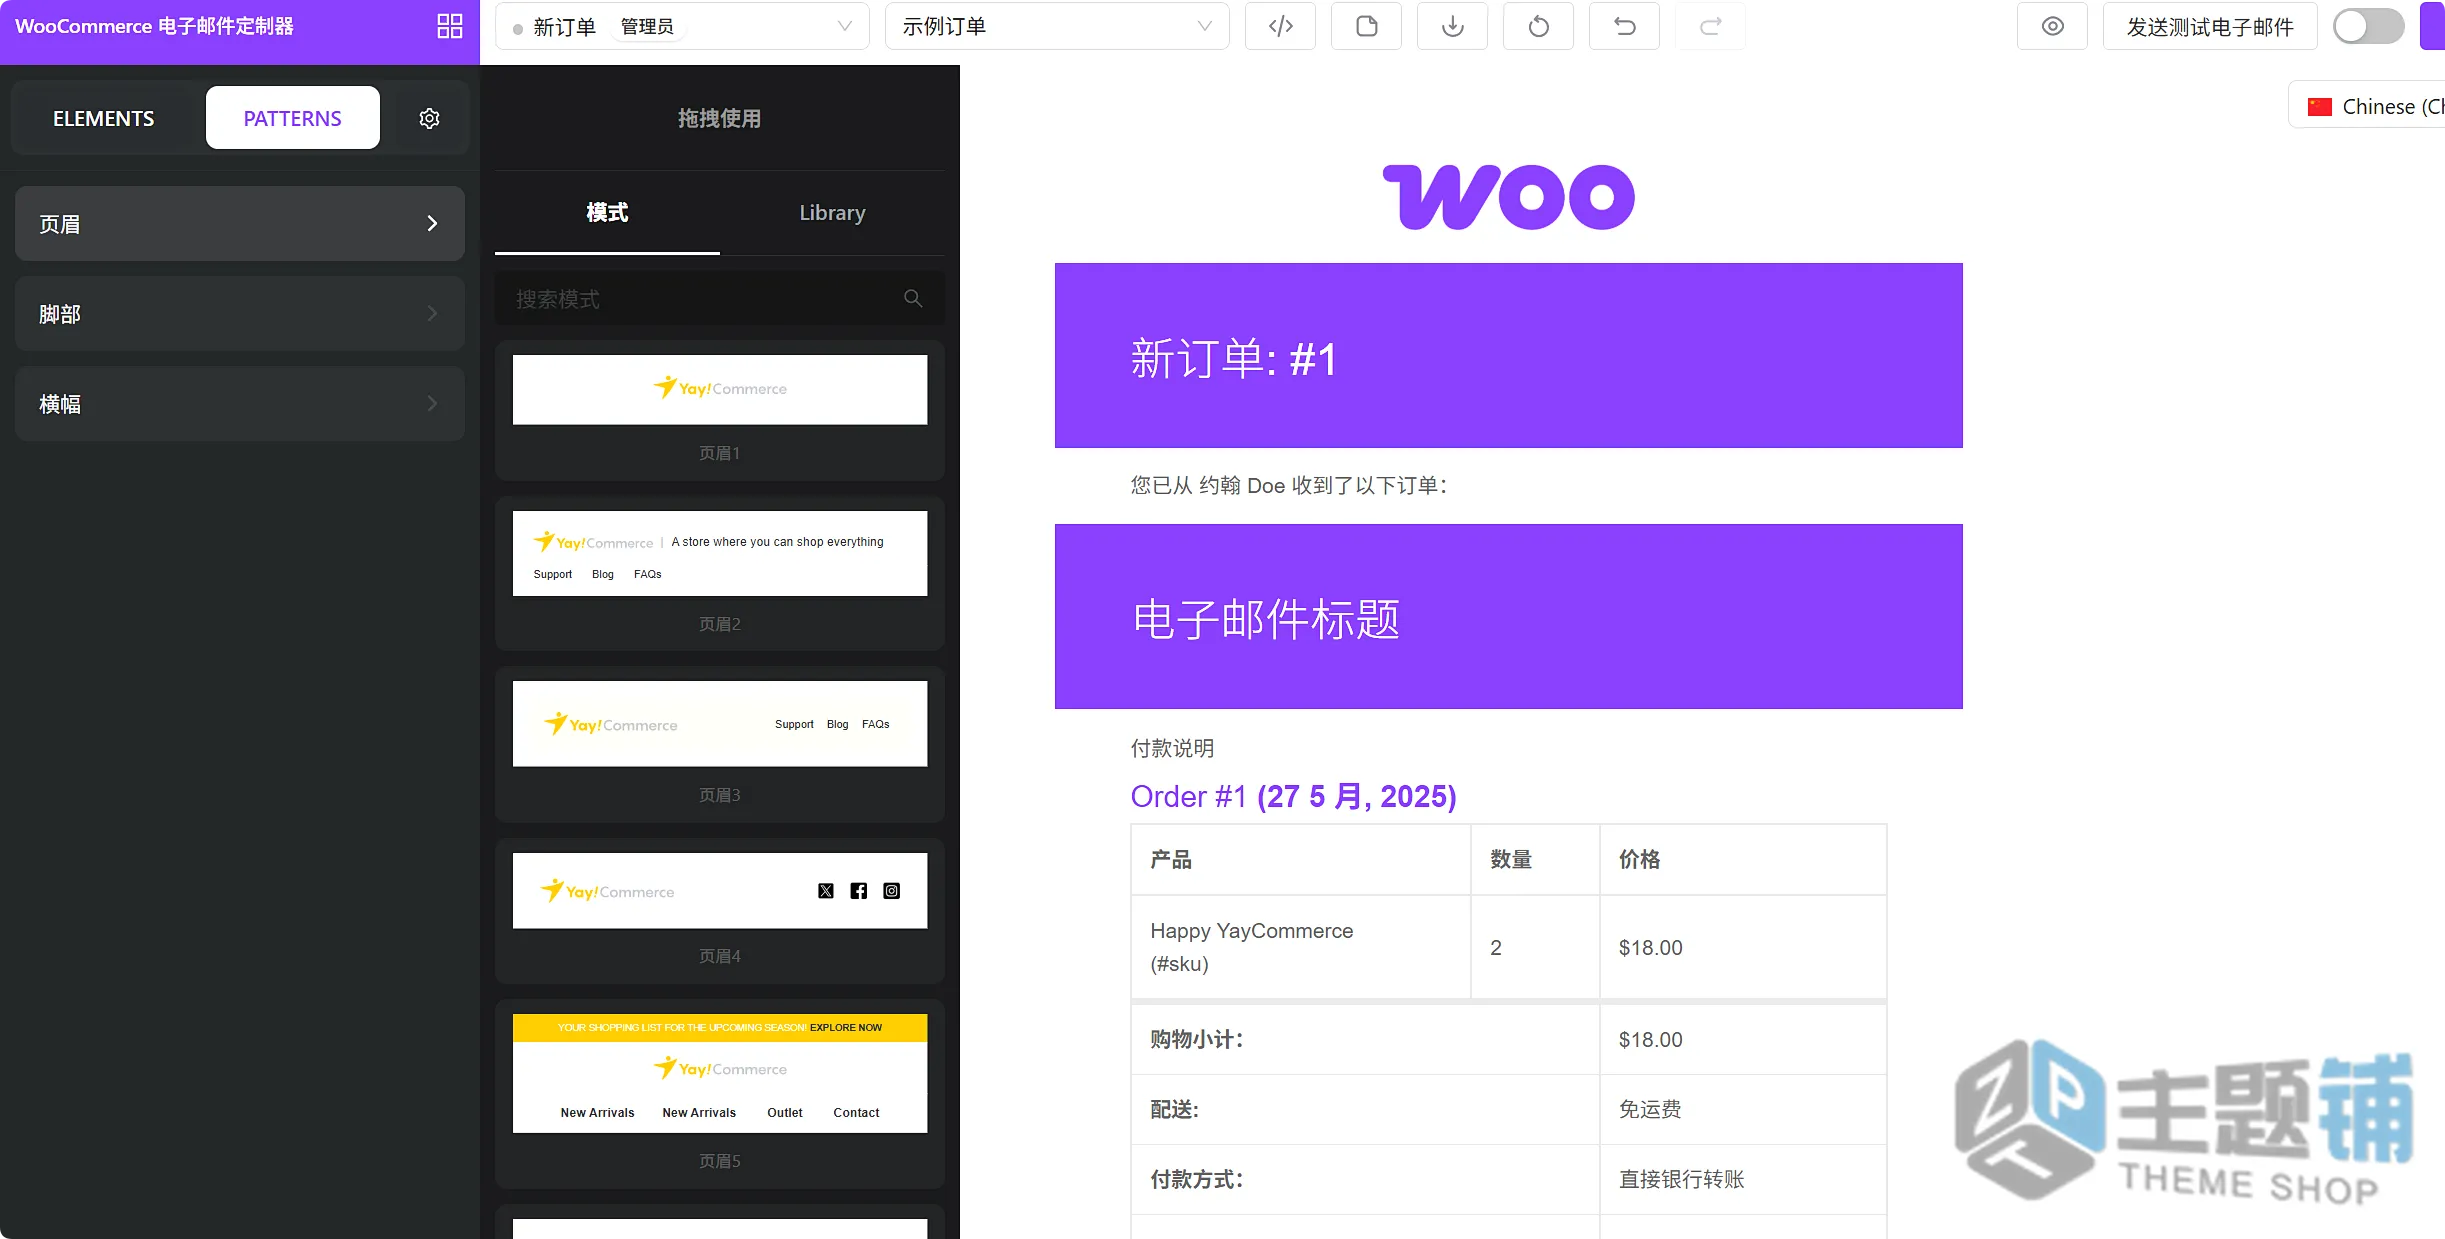Open the grid dashboard icon in header
This screenshot has height=1239, width=2445.
[450, 27]
